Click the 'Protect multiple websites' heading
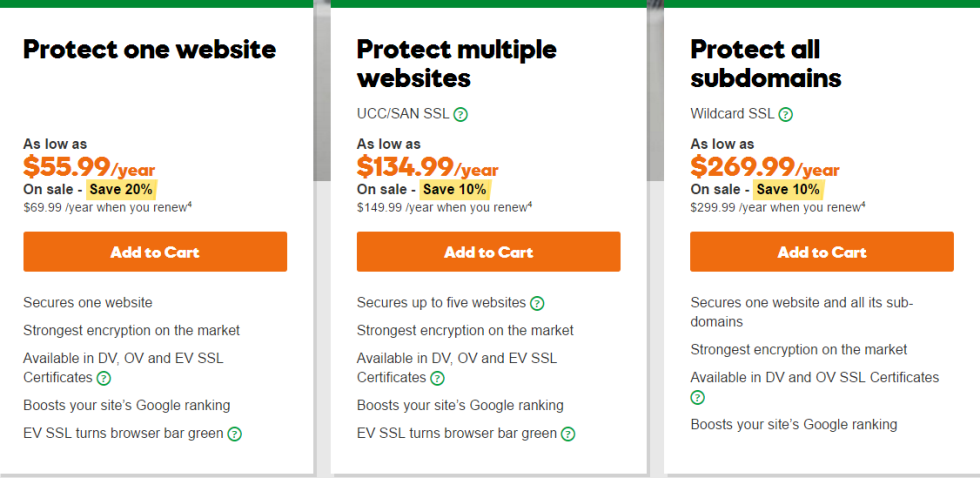This screenshot has height=478, width=980. [457, 64]
